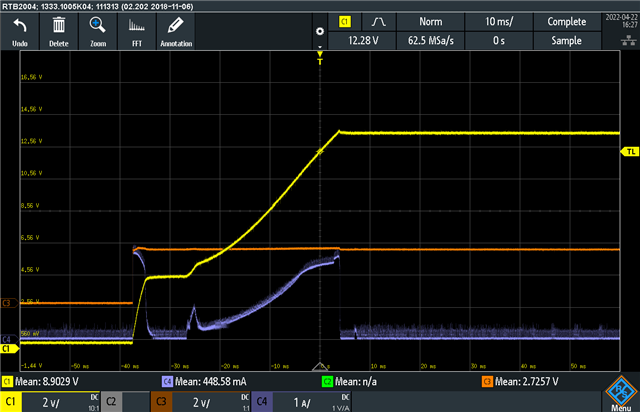Toggle channel C2 button
The width and height of the screenshot is (640, 412).
[111, 402]
